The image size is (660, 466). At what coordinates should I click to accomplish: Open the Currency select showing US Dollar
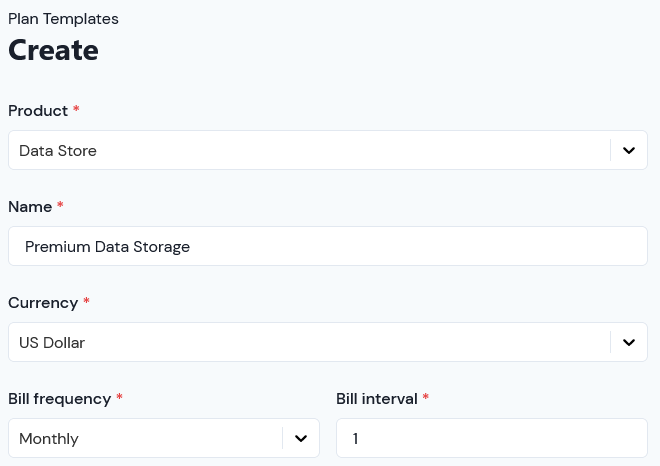(328, 342)
